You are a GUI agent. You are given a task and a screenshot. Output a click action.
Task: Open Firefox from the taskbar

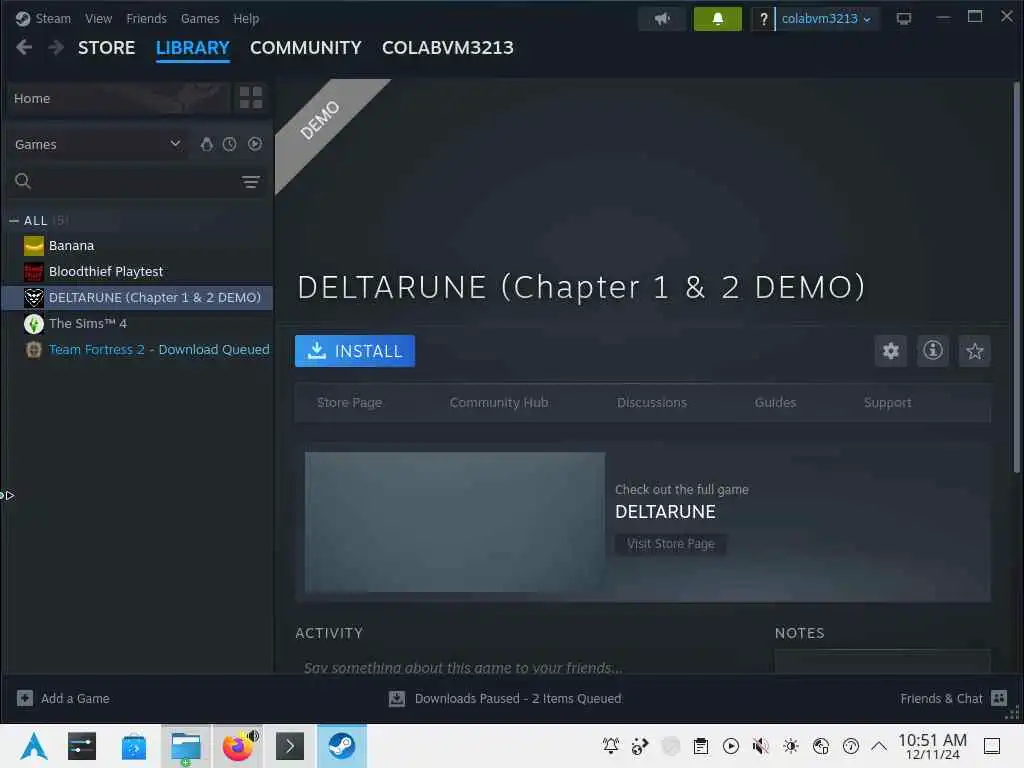click(238, 746)
